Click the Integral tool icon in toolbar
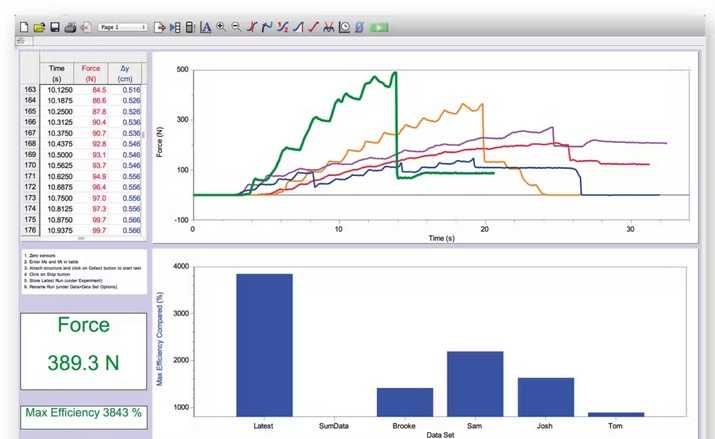715x439 pixels. [359, 27]
